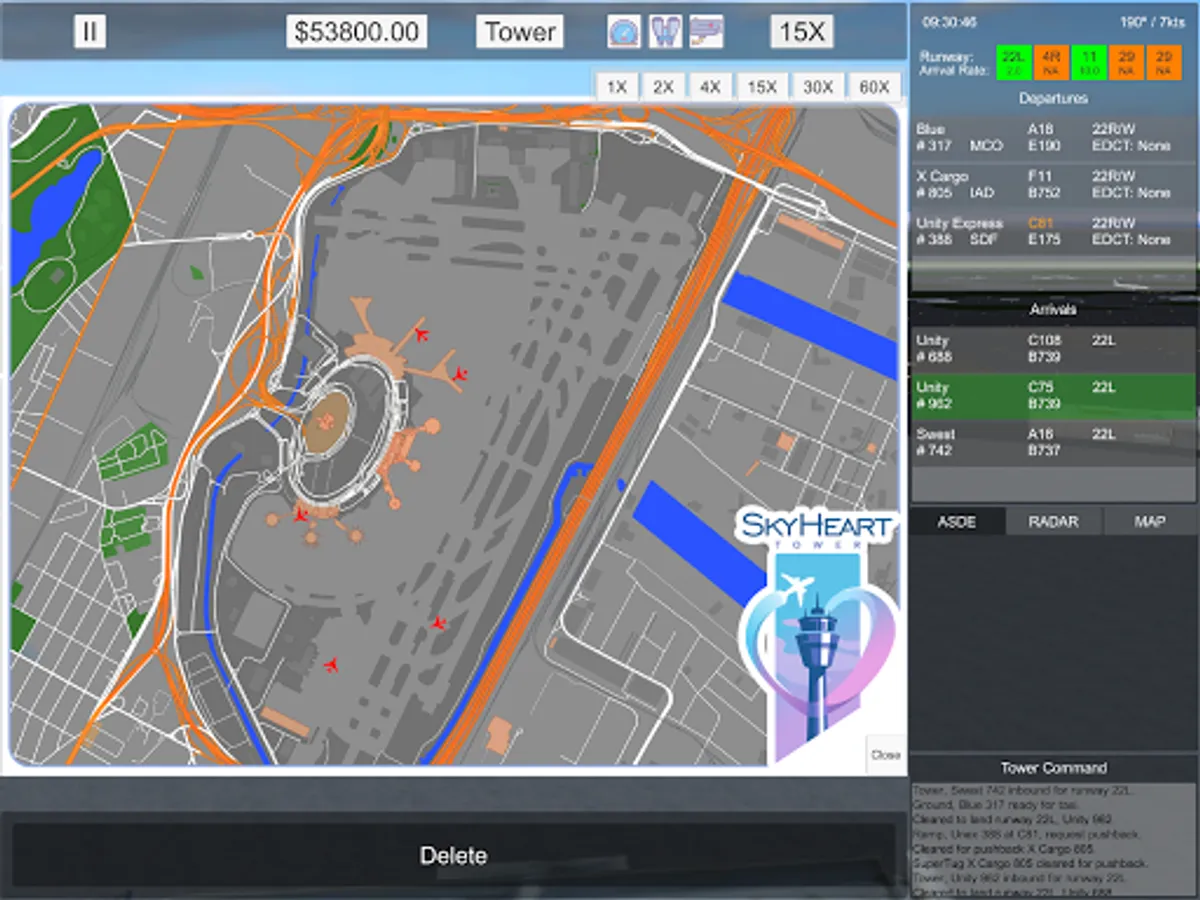This screenshot has height=900, width=1200.
Task: Click the Tower Command log header
Action: [x=1053, y=768]
